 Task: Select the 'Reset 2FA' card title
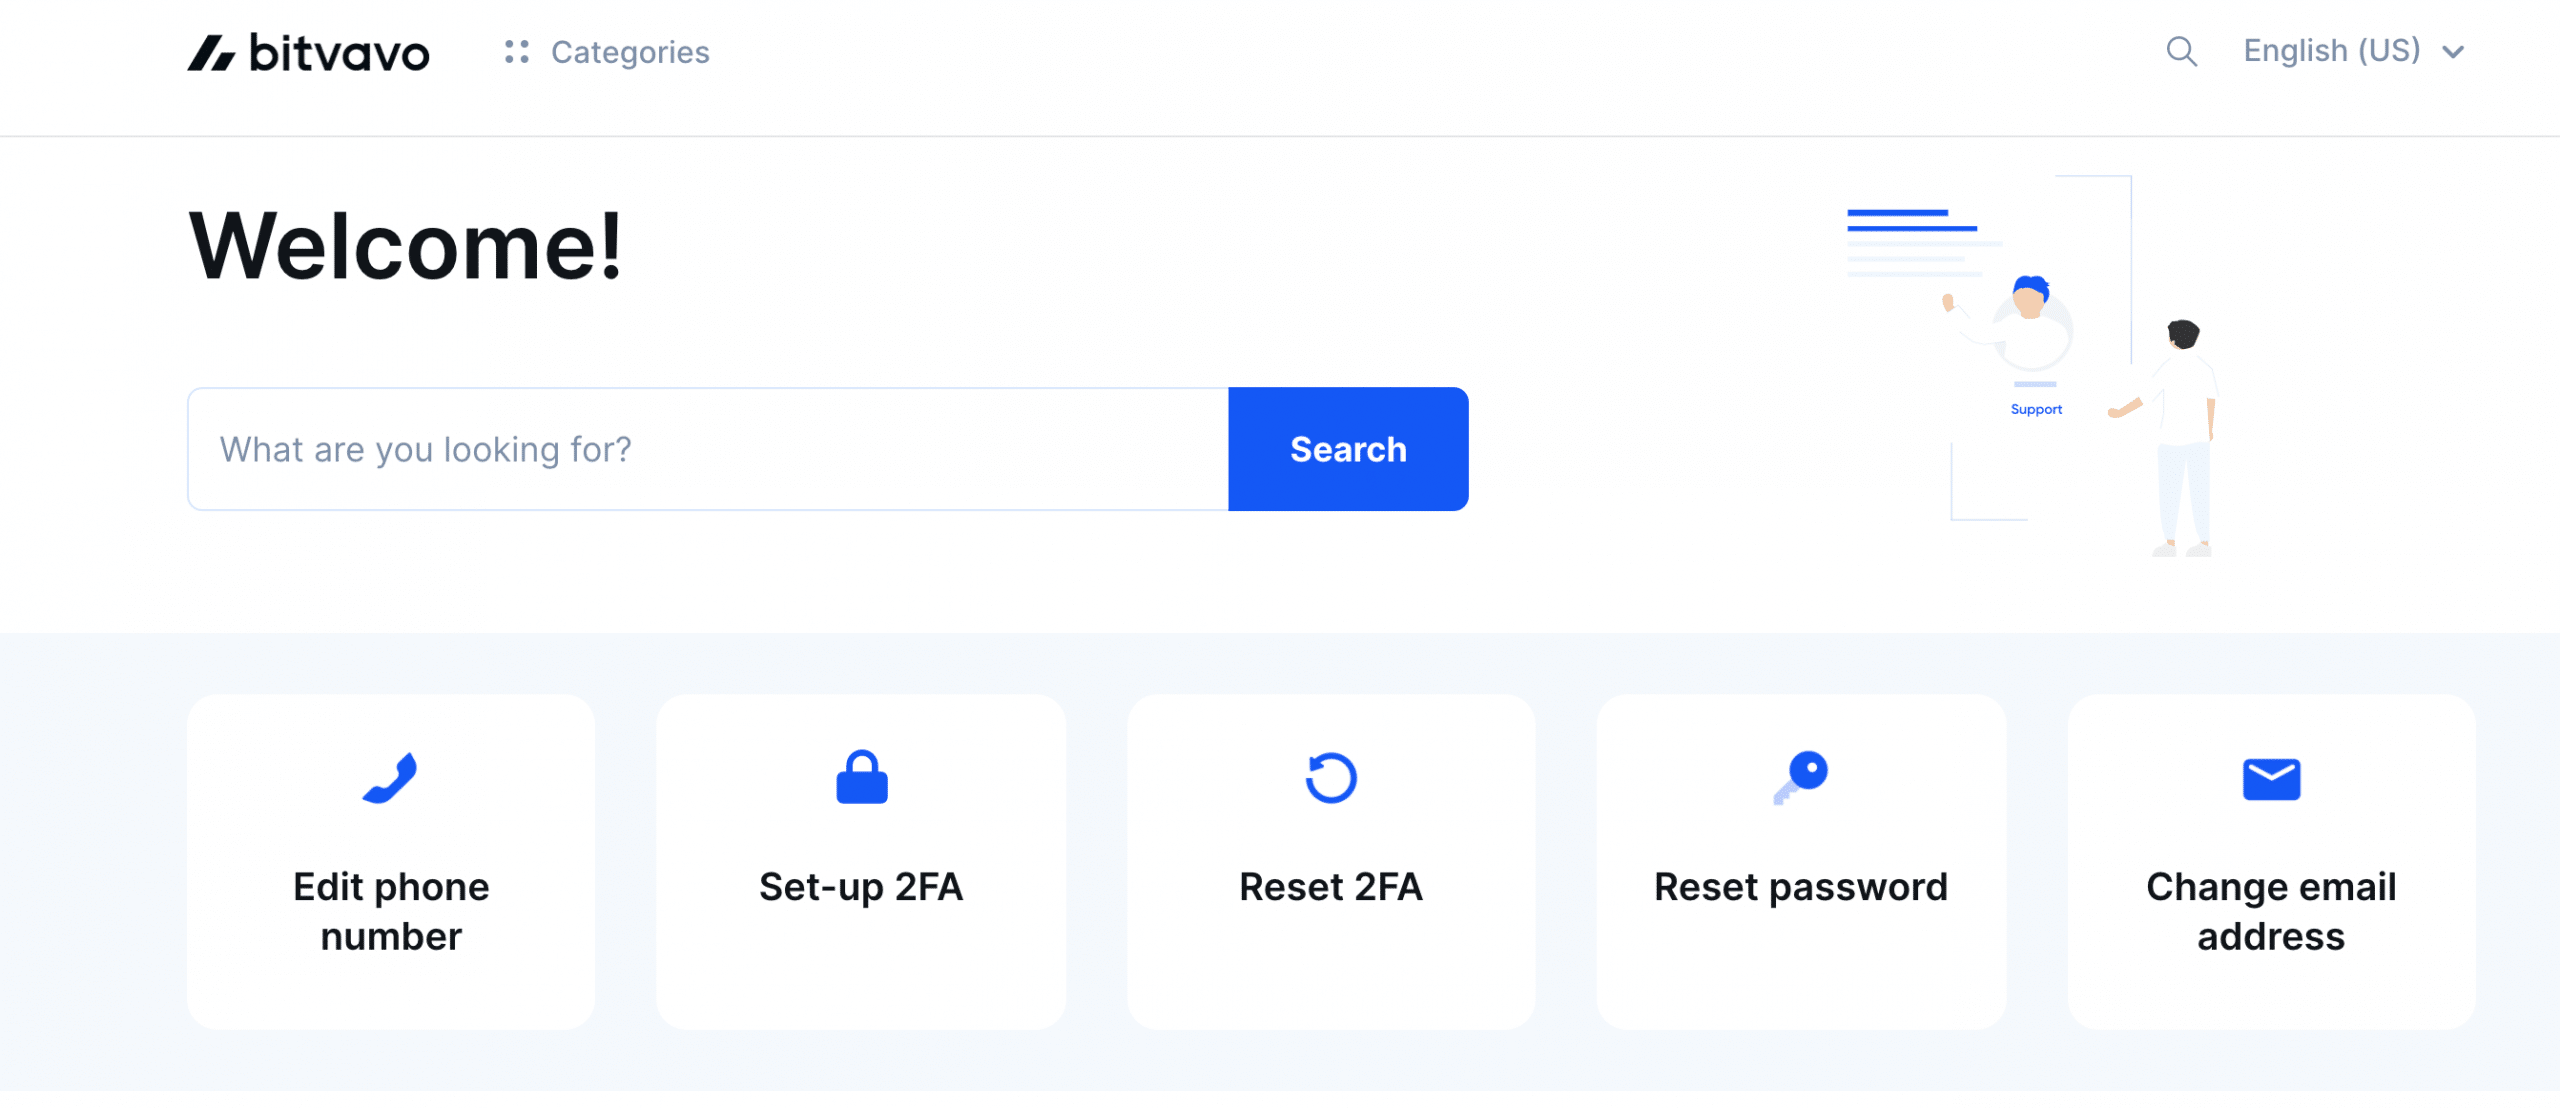tap(1331, 887)
